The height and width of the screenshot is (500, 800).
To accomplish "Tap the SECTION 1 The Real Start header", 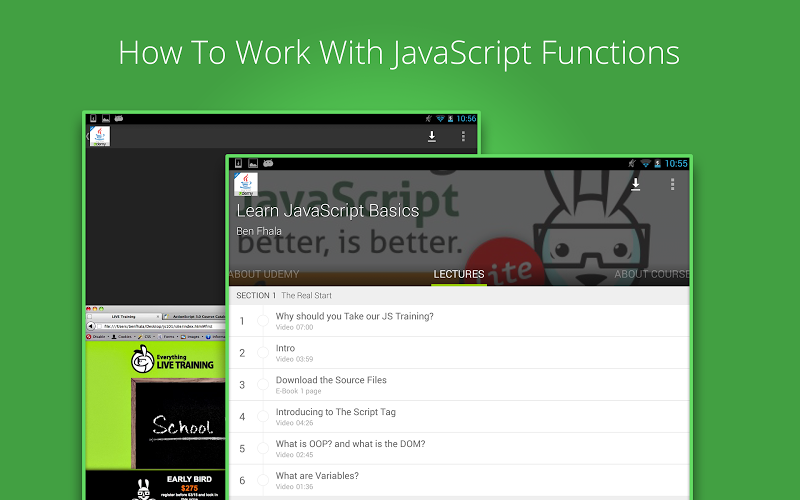I will point(459,295).
